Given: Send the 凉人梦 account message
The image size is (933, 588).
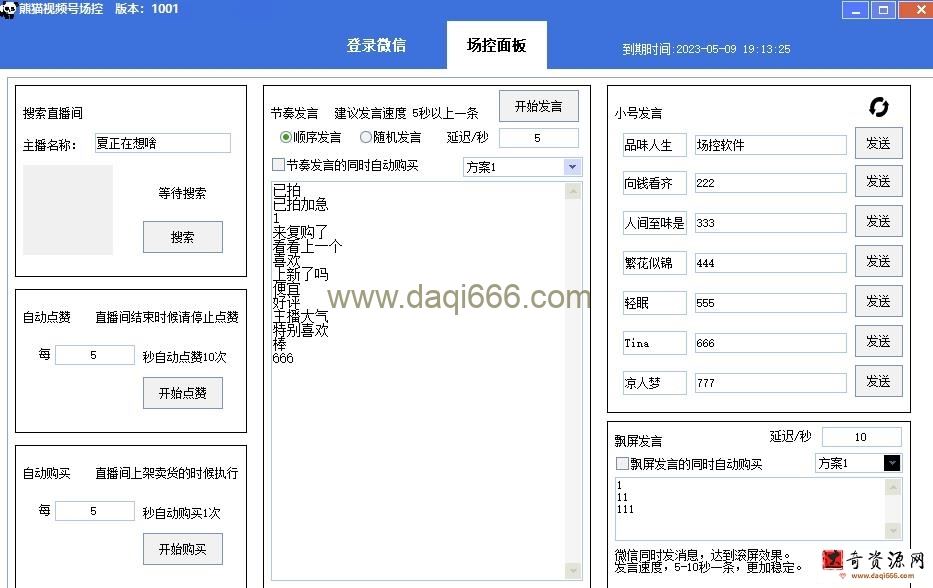Looking at the screenshot, I should tap(878, 381).
